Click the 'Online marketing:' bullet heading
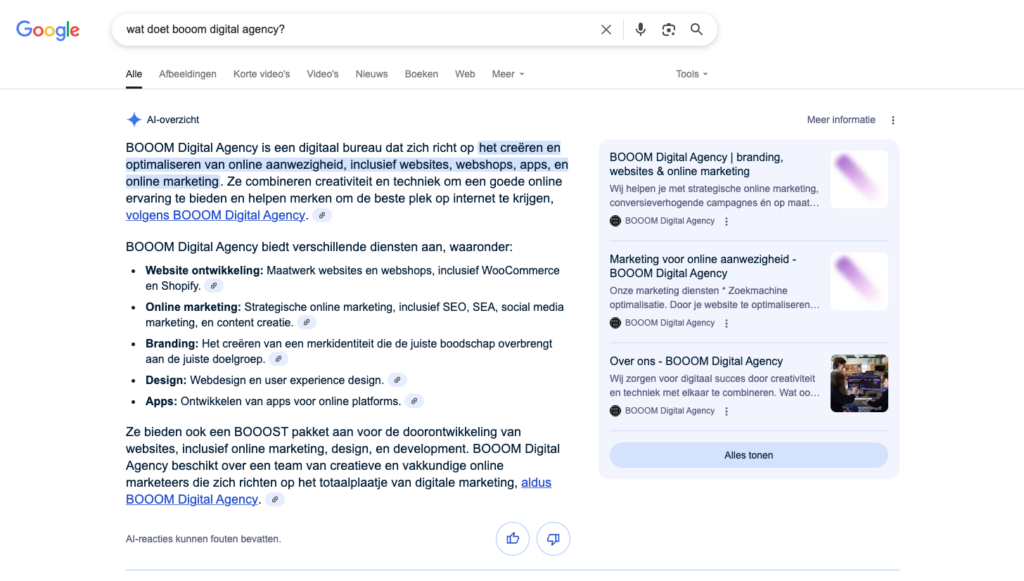The image size is (1024, 581). click(x=193, y=307)
